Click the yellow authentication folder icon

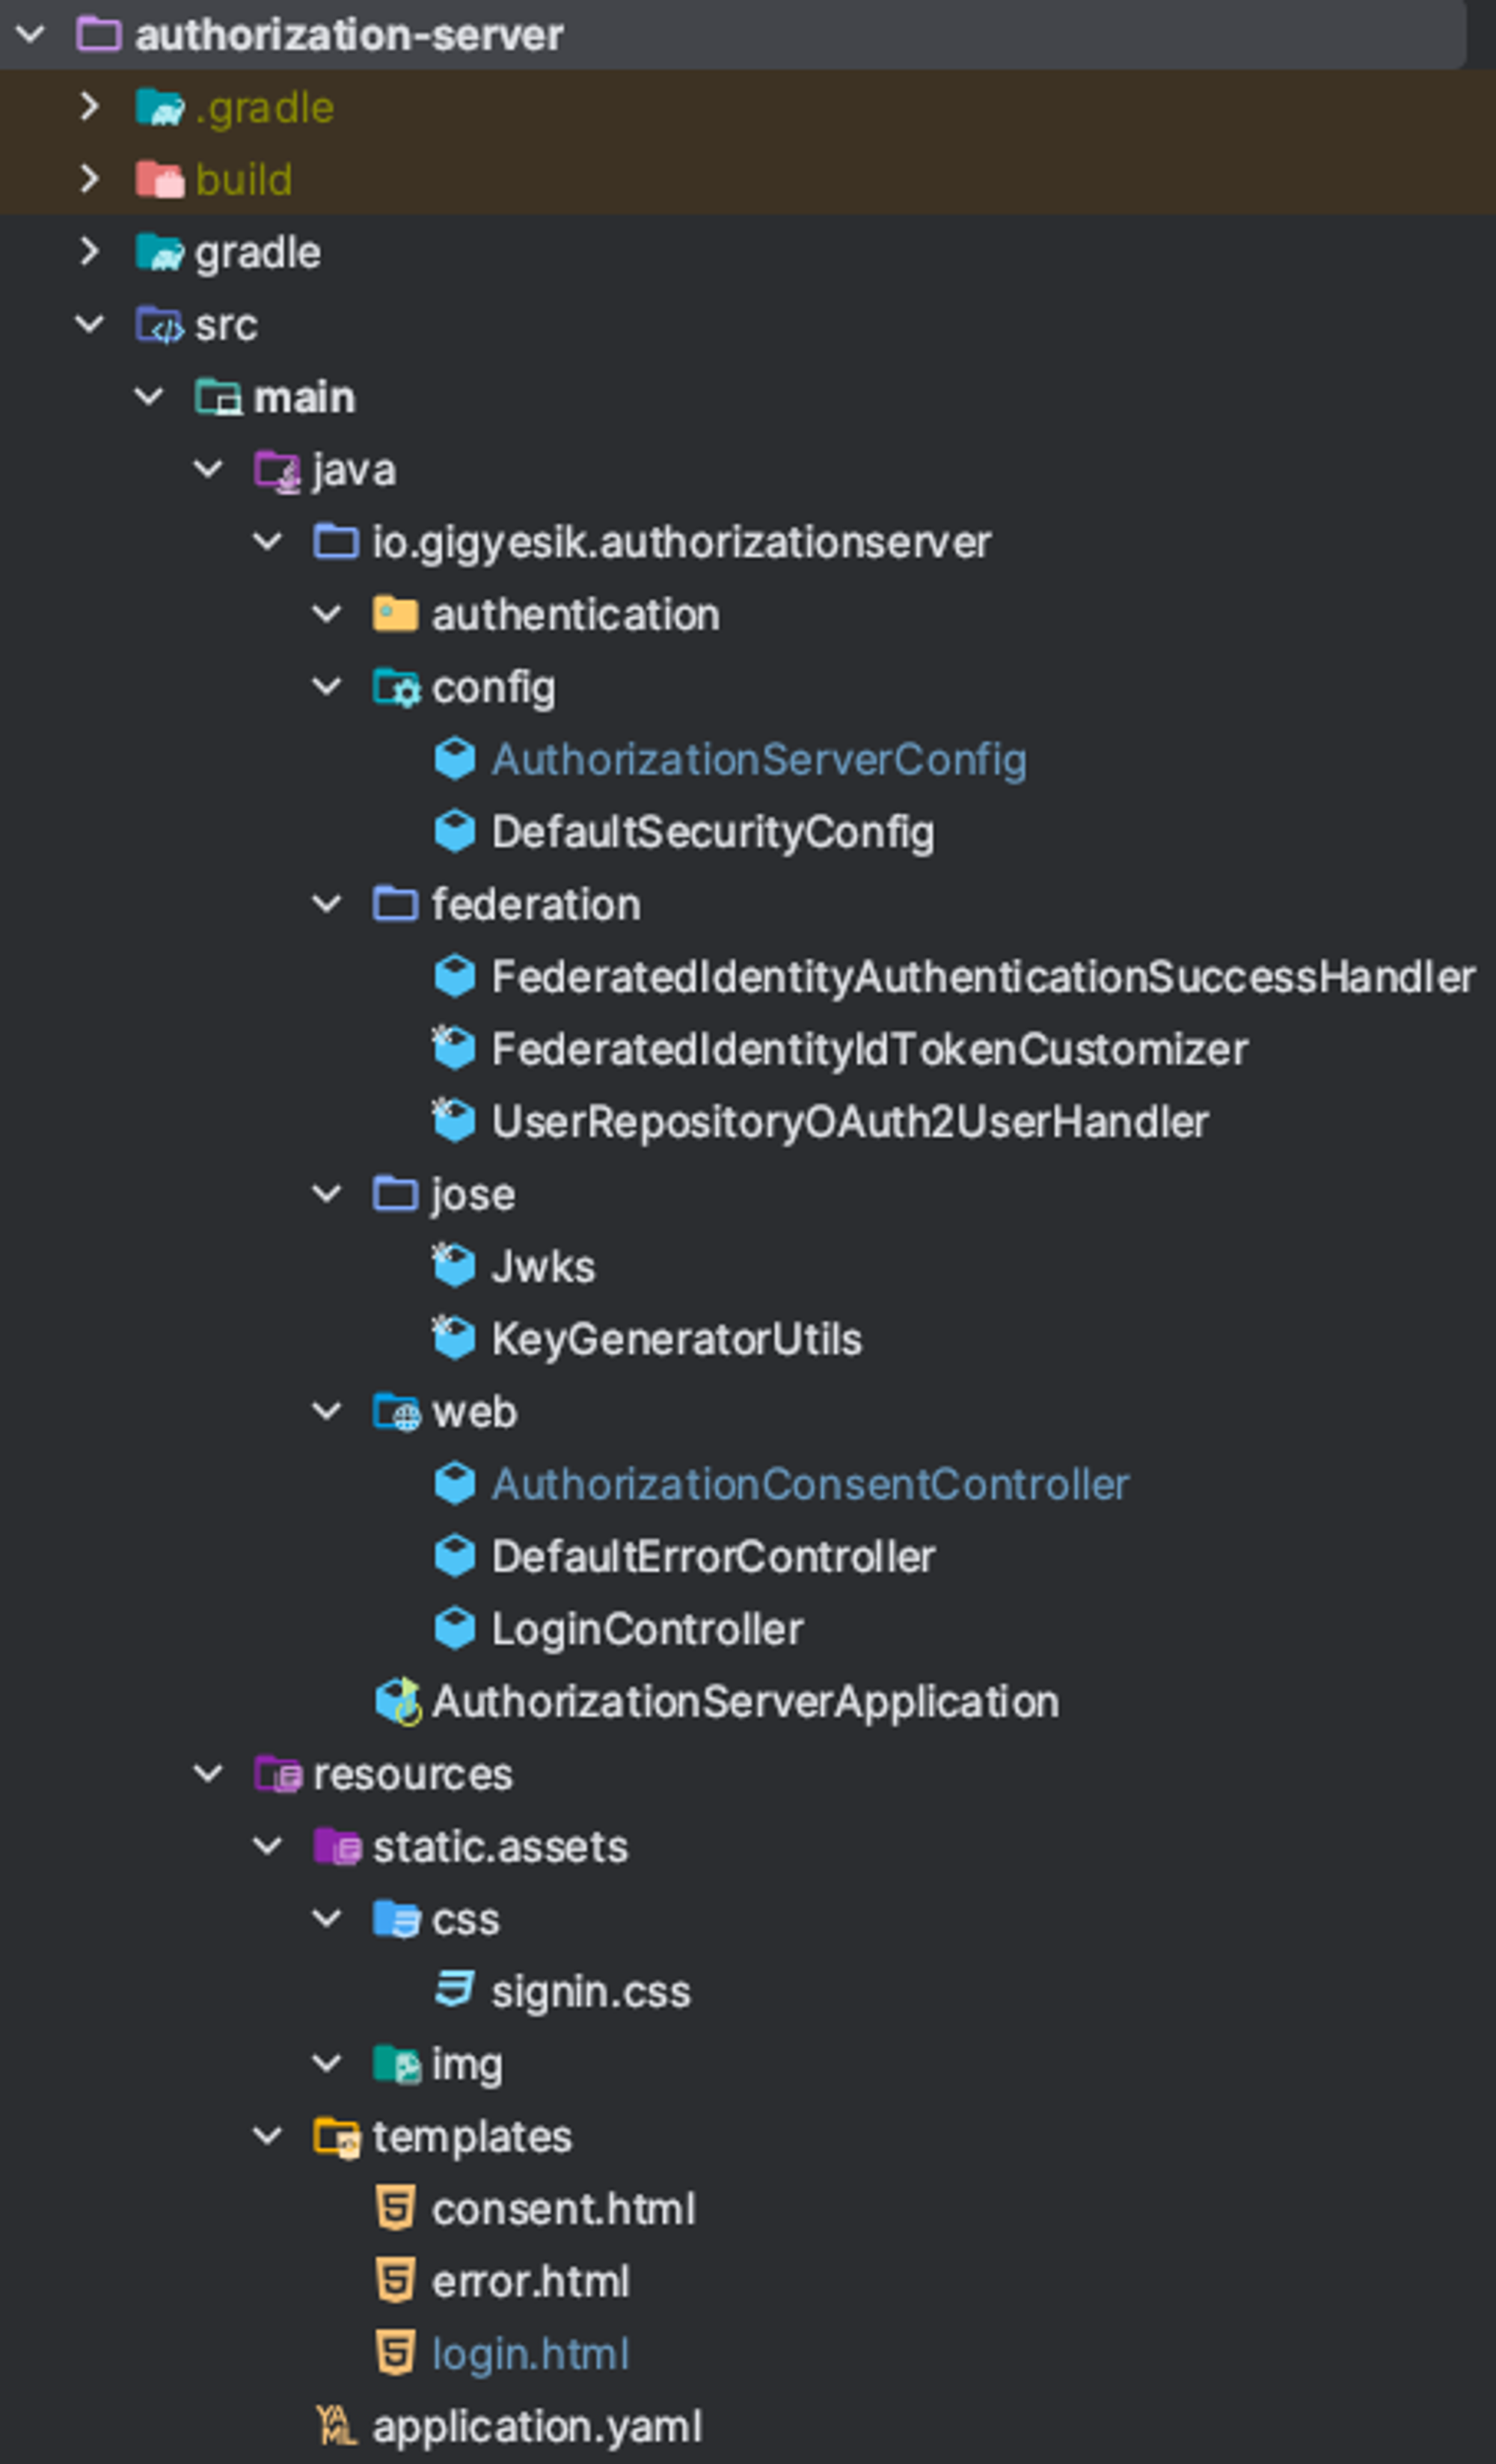click(395, 614)
